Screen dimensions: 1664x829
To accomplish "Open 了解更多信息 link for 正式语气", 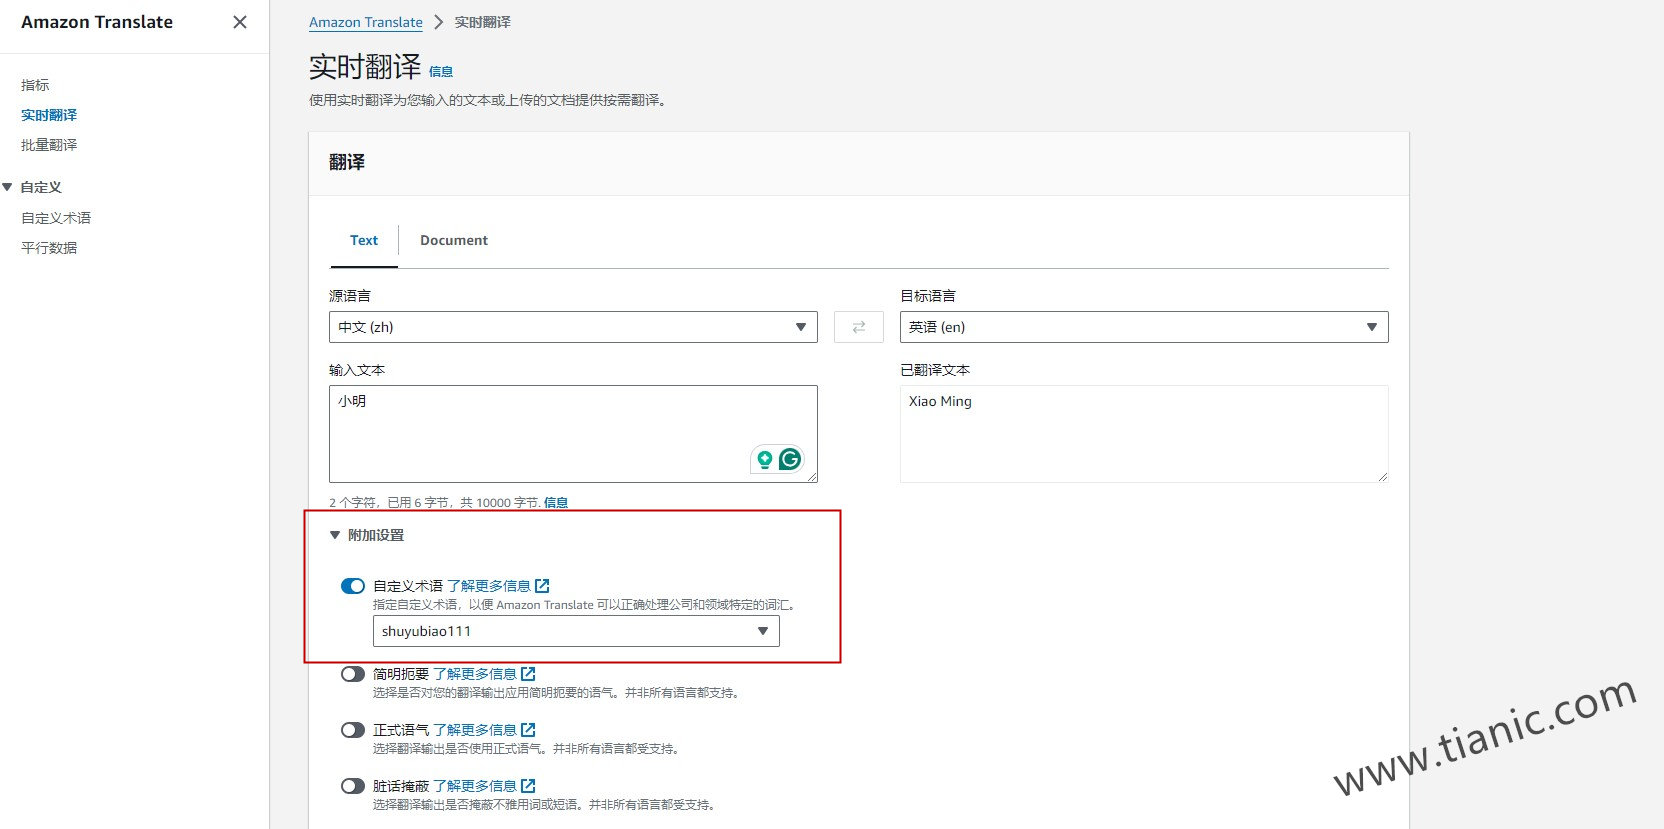I will click(x=475, y=730).
